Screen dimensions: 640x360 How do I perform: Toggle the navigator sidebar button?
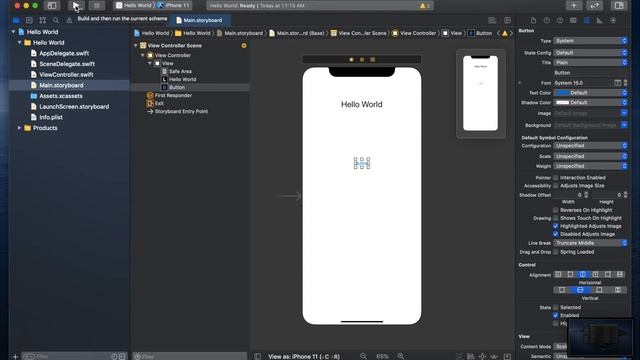(52, 6)
